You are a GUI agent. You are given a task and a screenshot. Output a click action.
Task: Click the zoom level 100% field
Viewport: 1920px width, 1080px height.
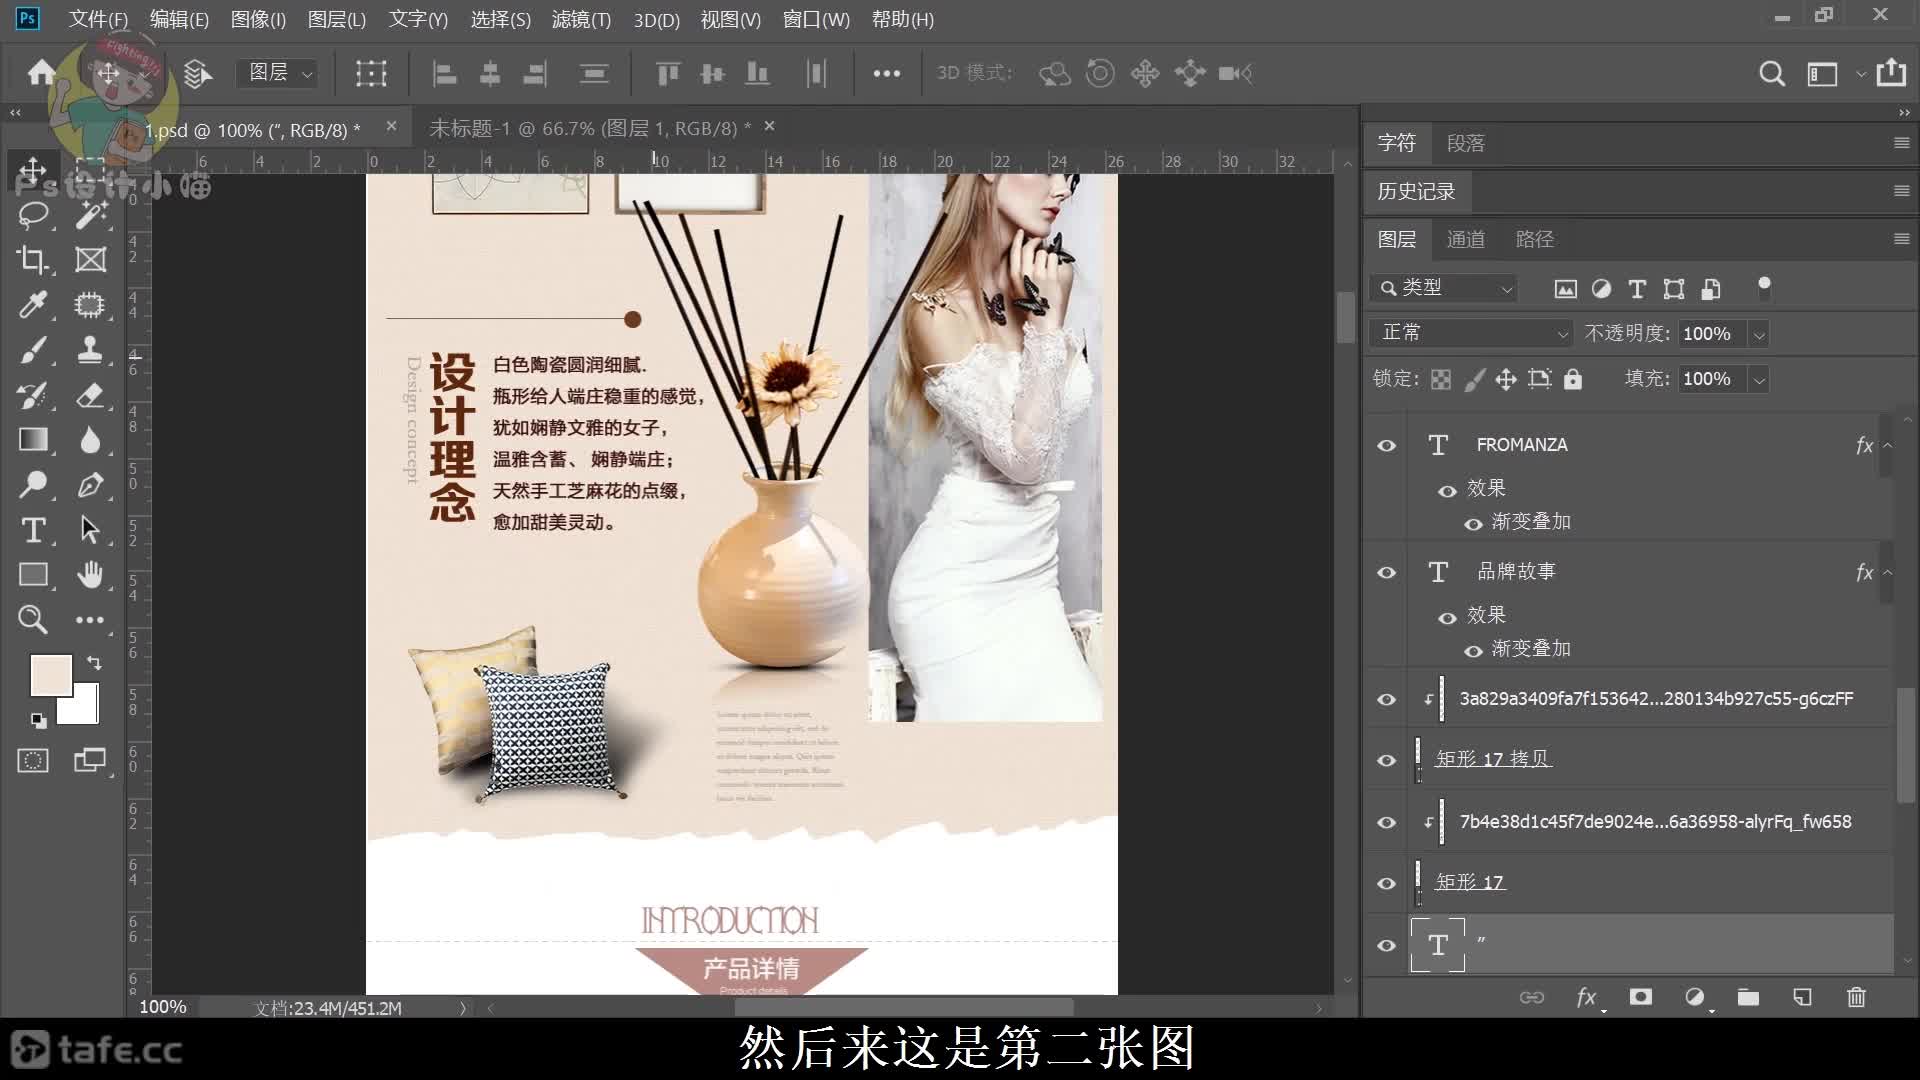163,1007
